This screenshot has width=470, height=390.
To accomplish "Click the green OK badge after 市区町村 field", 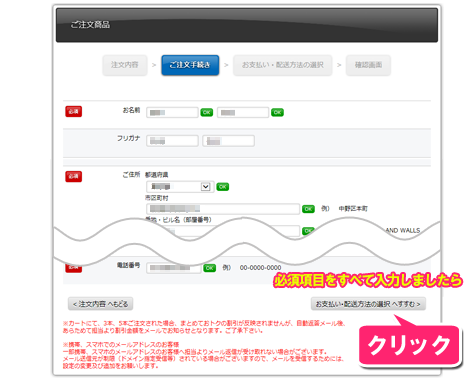I will click(x=308, y=209).
